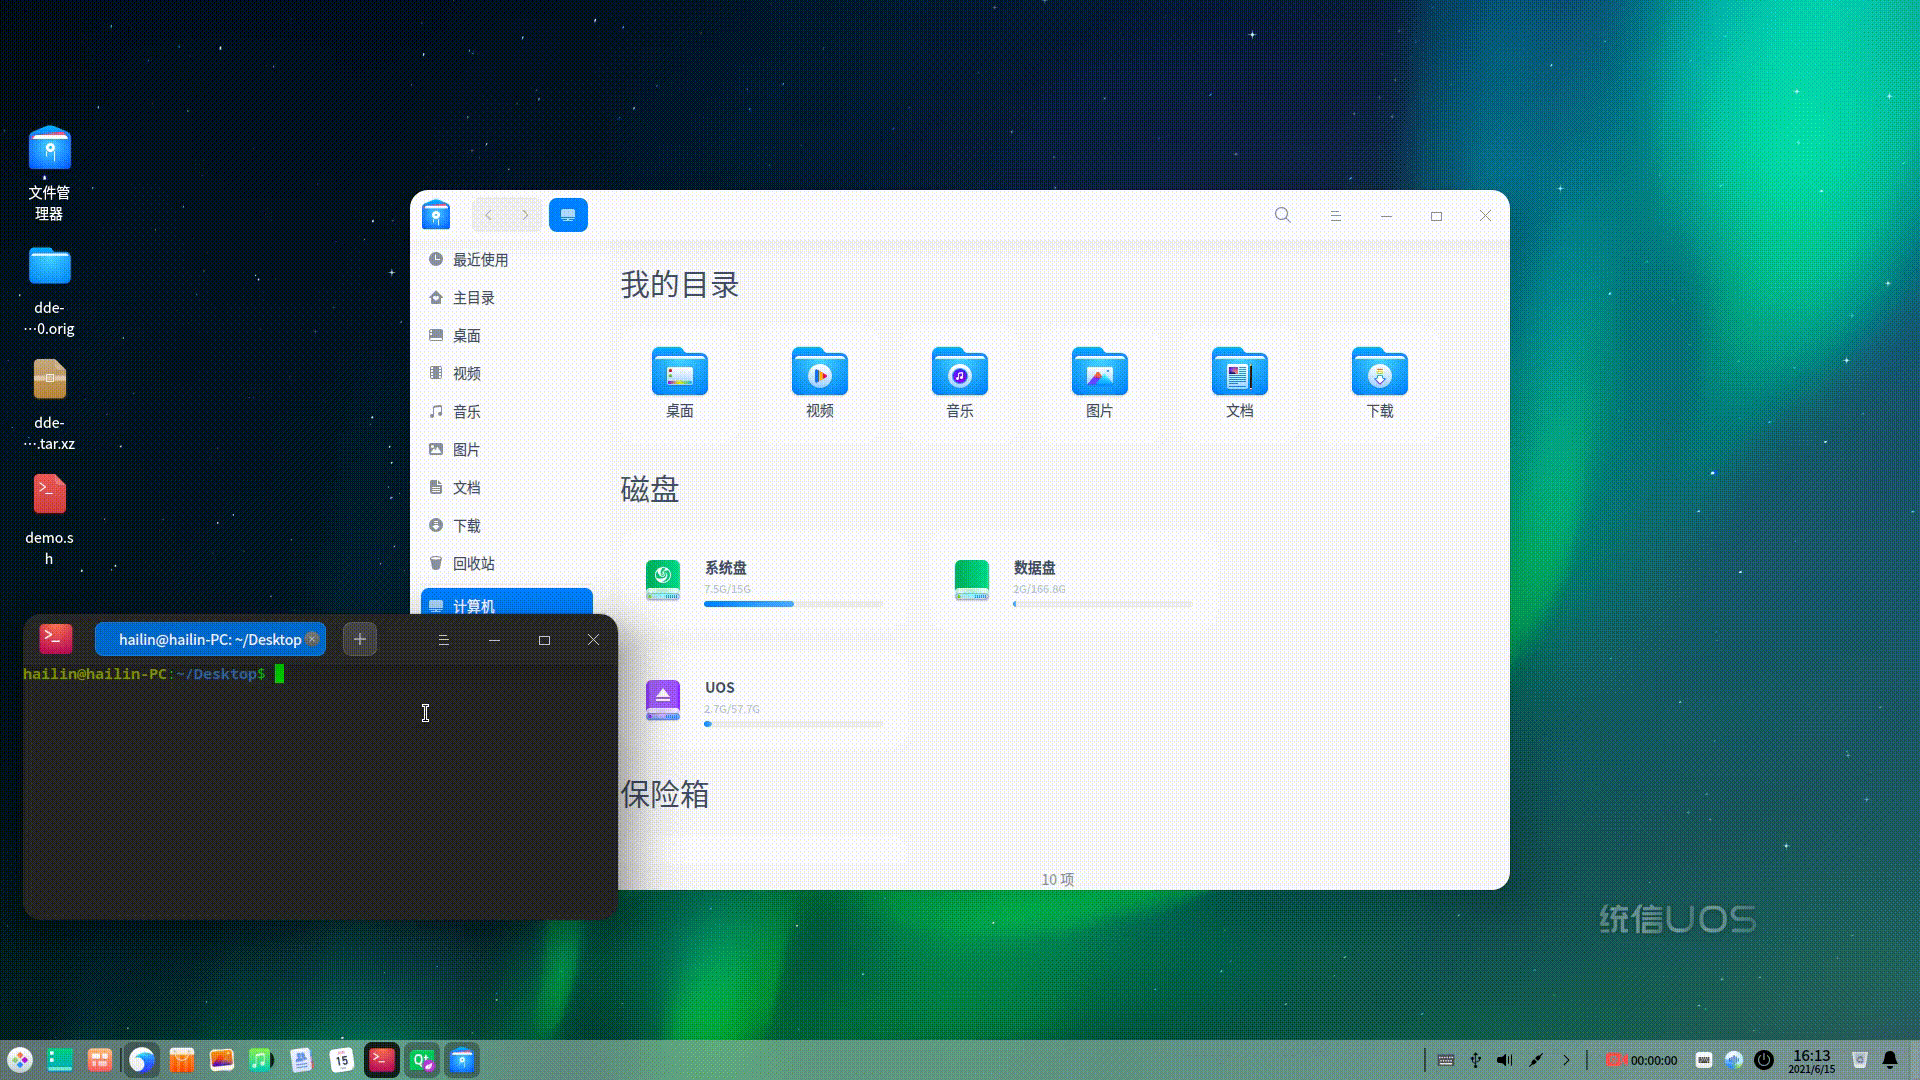Viewport: 1920px width, 1080px height.
Task: Open the 文档 folder icon in 我的目录
Action: point(1240,372)
